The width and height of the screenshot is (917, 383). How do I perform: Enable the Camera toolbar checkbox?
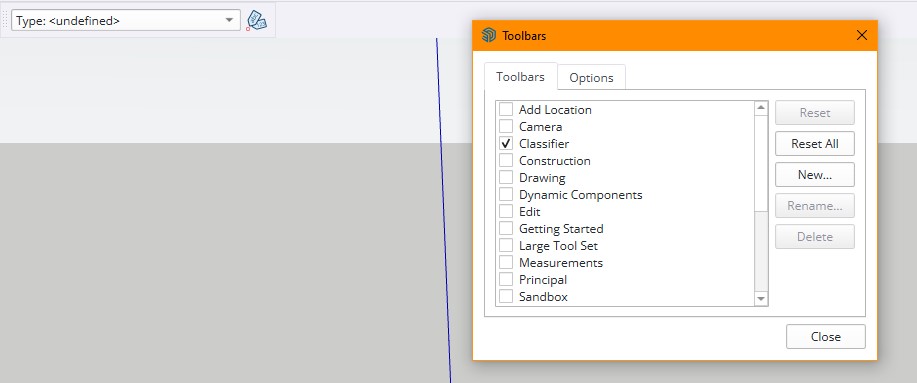coord(506,126)
